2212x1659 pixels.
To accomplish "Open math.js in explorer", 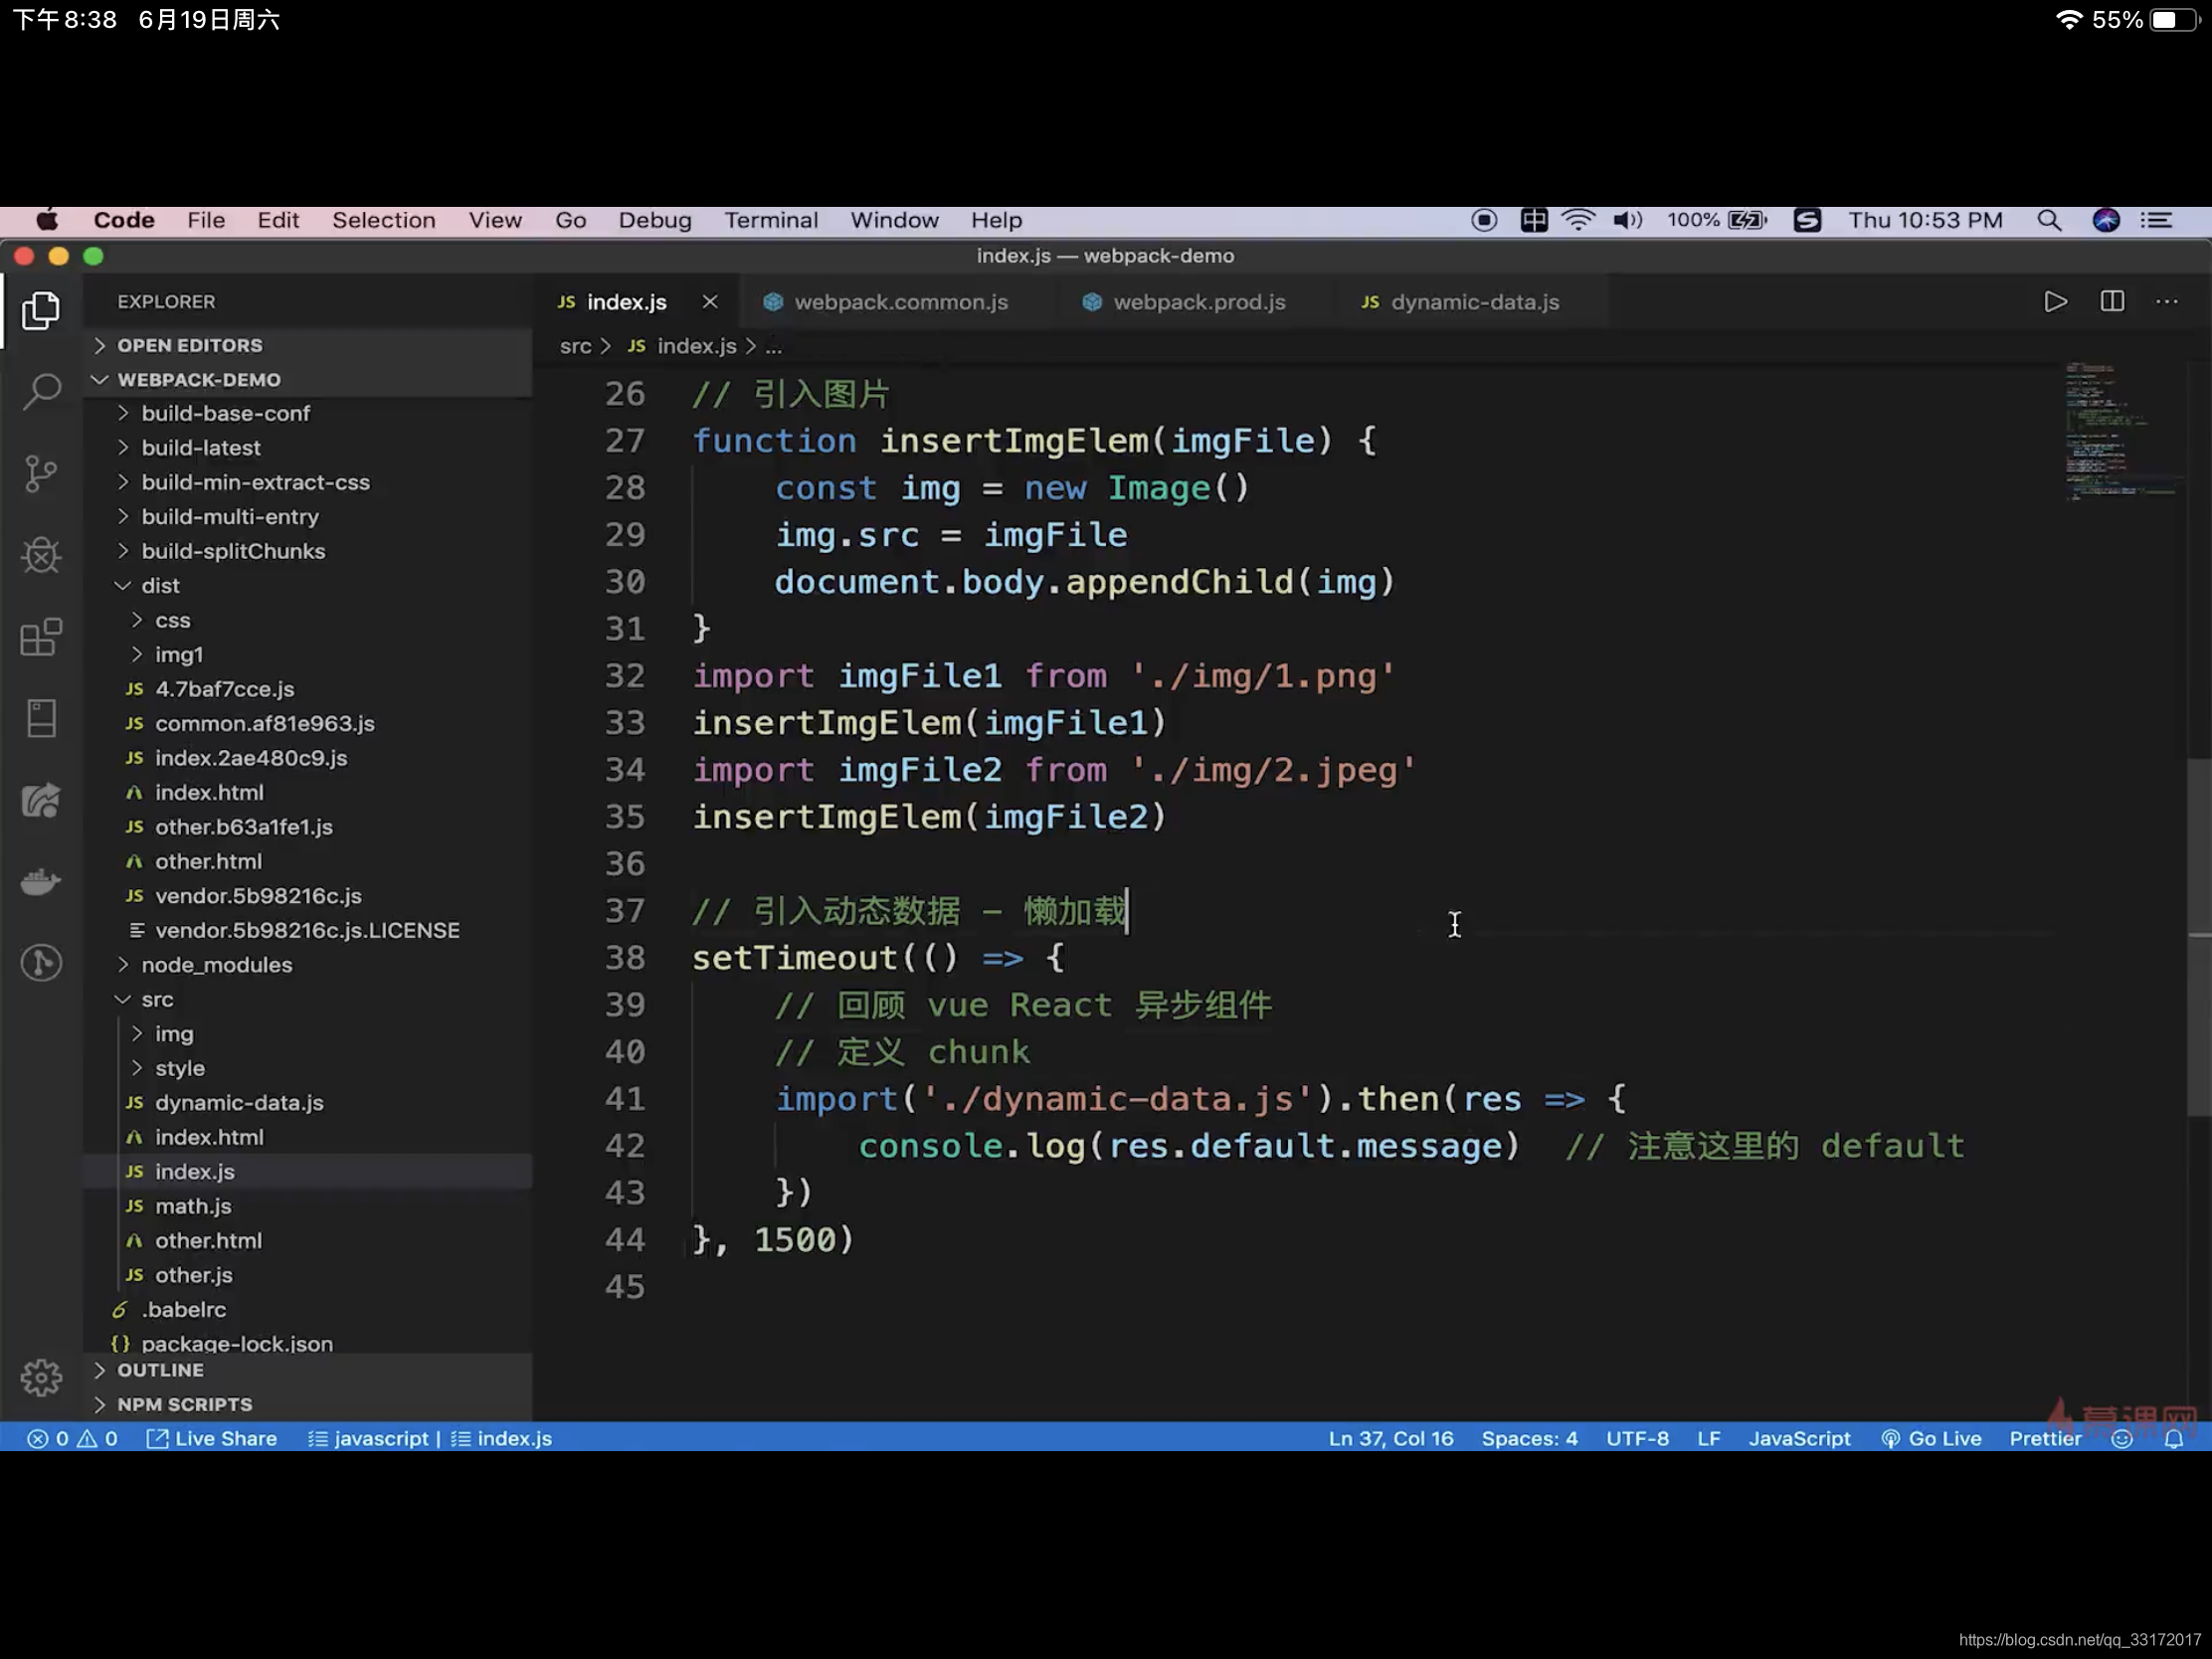I will (x=193, y=1206).
